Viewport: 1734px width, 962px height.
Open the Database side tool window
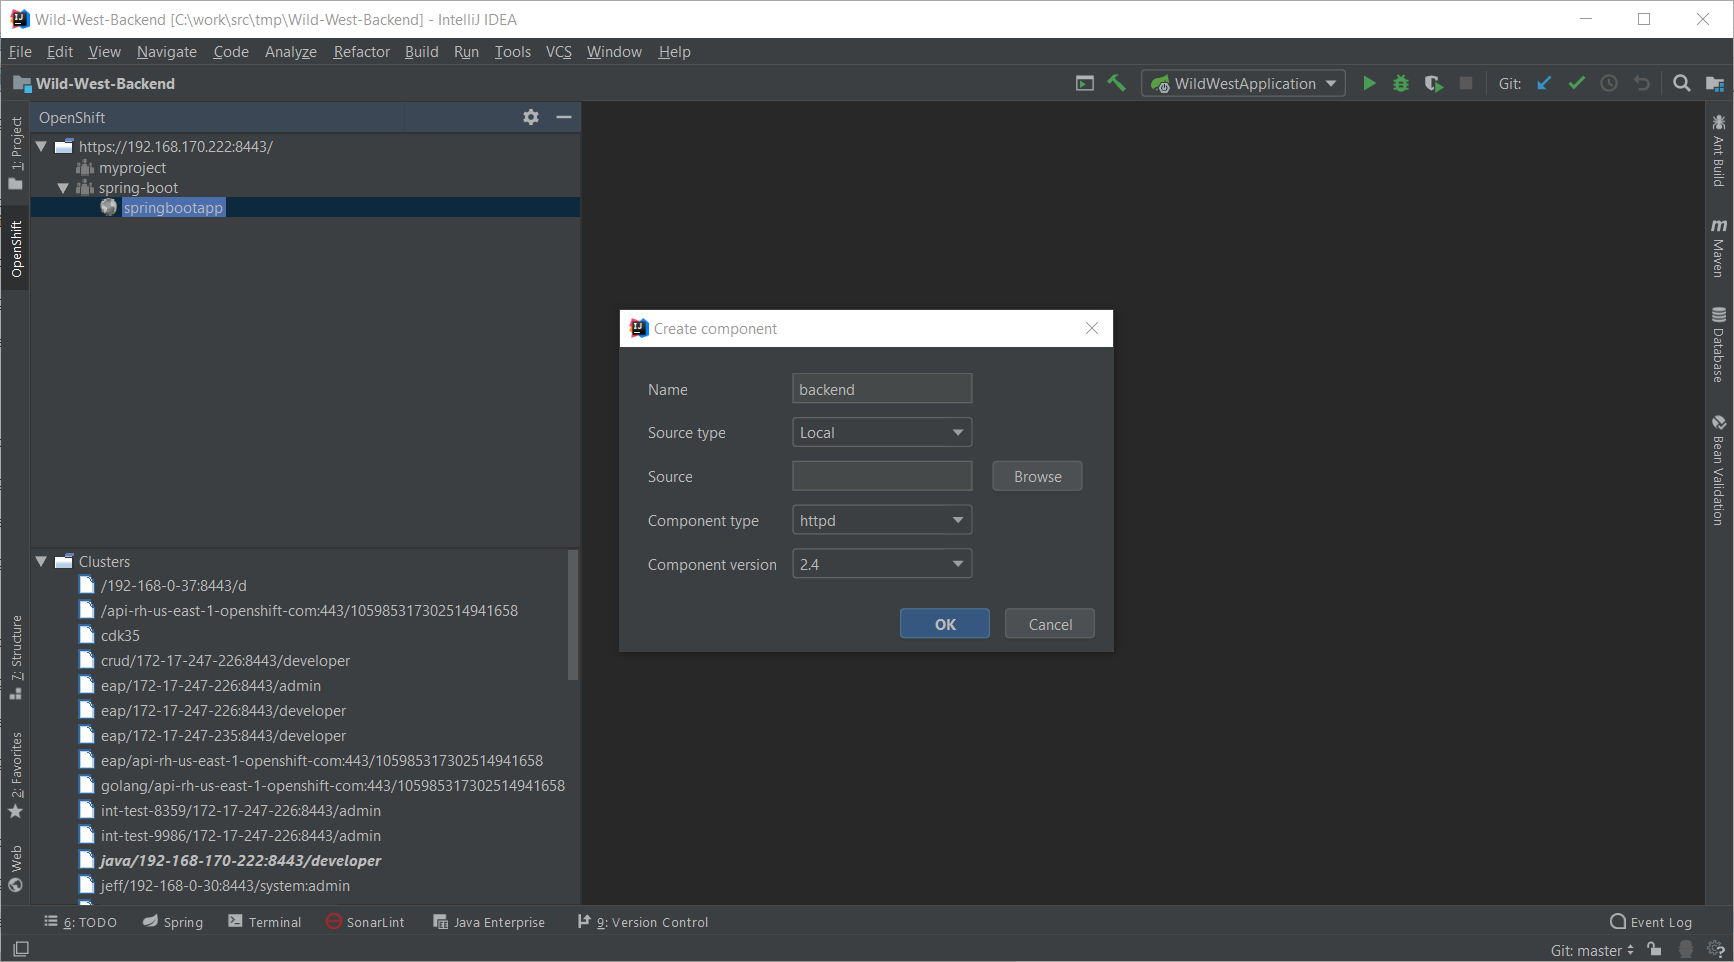(1718, 345)
